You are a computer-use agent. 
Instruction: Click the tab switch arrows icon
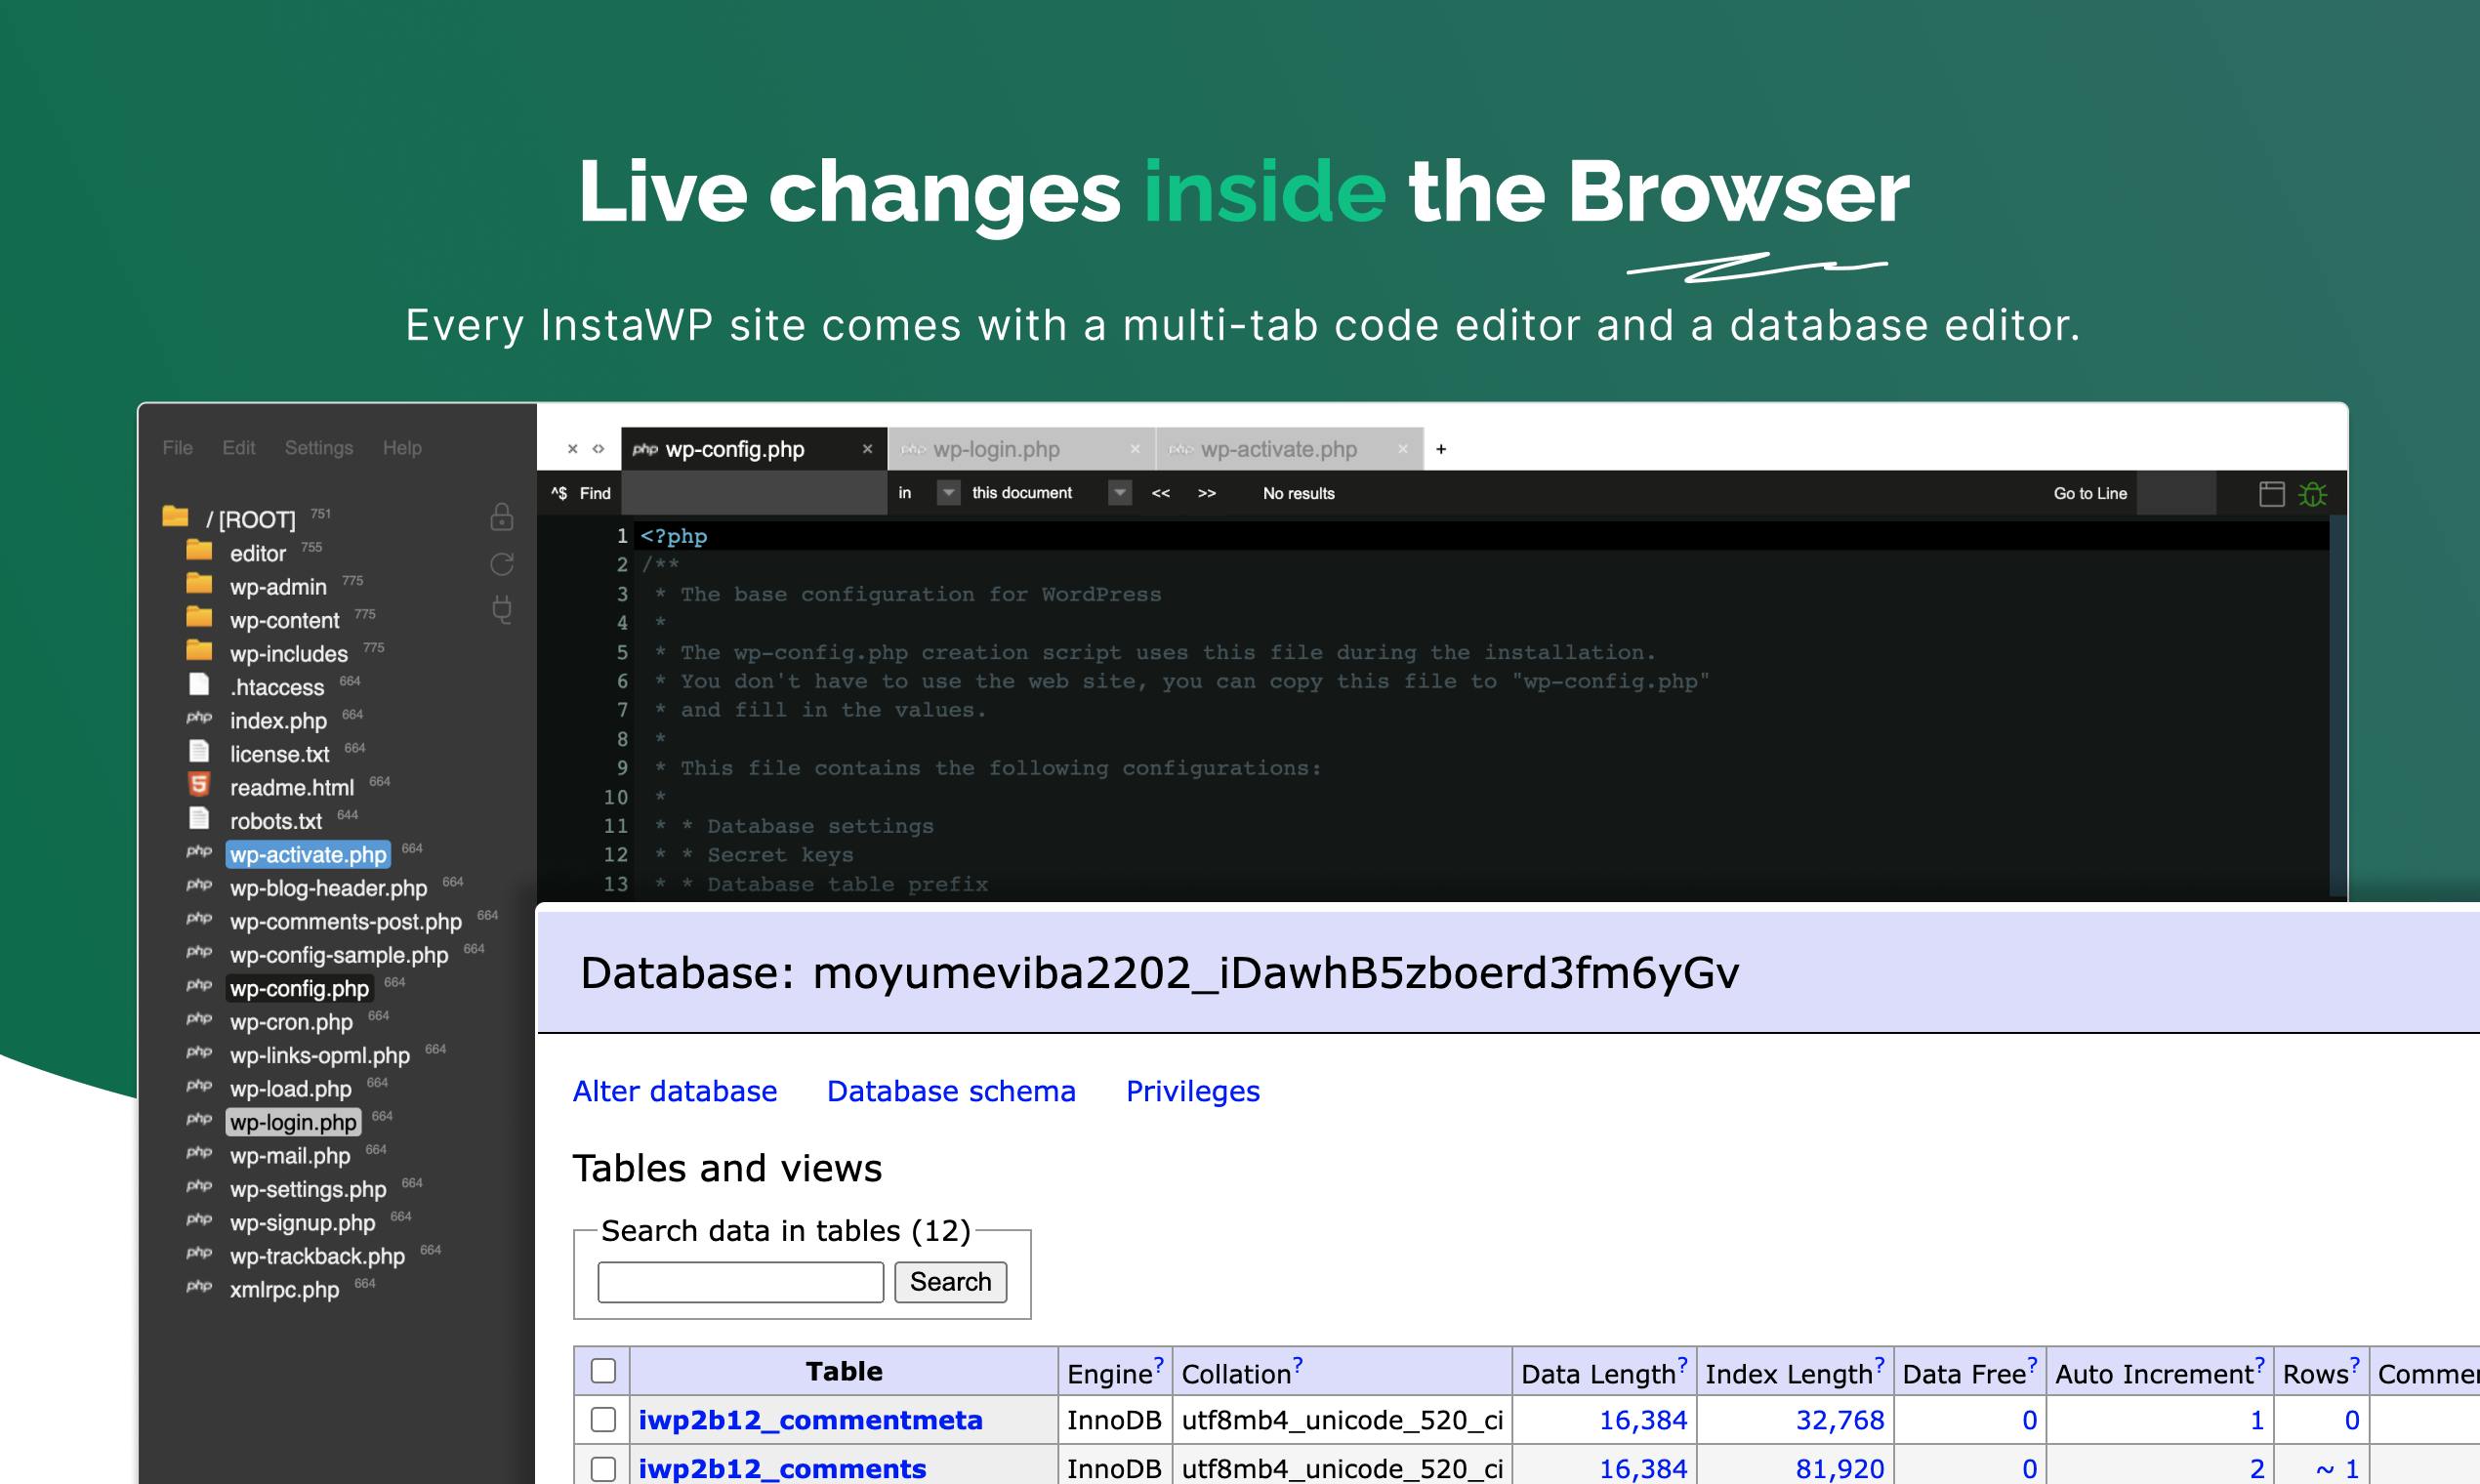coord(598,449)
